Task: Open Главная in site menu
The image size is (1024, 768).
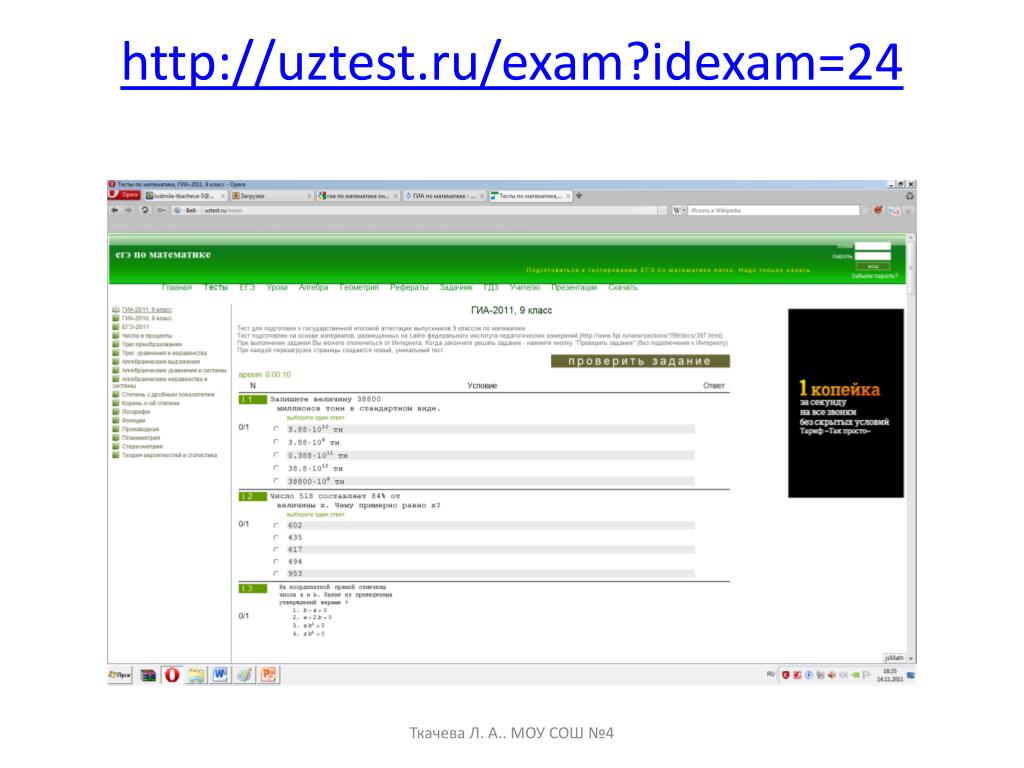Action: point(176,287)
